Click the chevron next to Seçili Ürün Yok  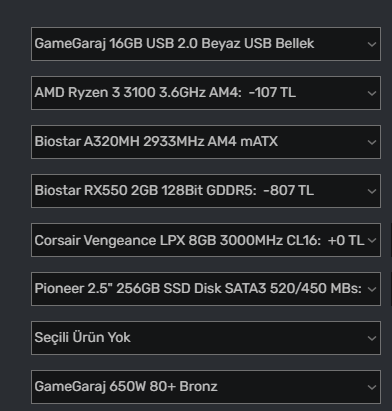pos(372,338)
